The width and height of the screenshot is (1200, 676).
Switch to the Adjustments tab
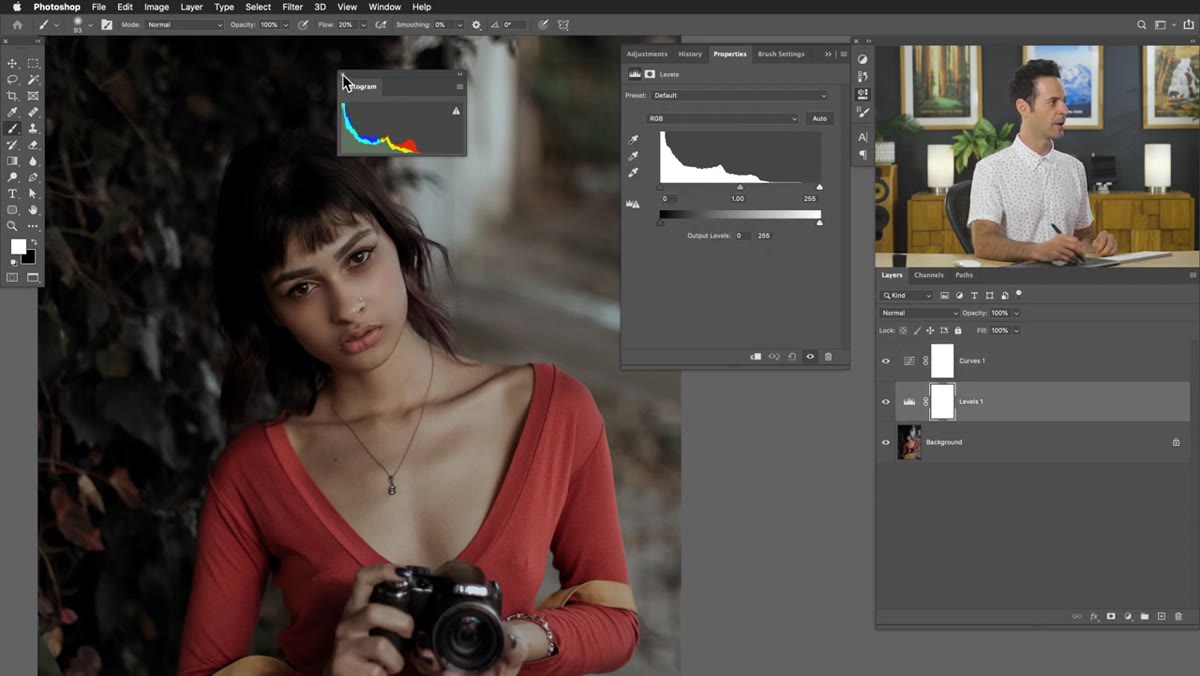pos(647,54)
